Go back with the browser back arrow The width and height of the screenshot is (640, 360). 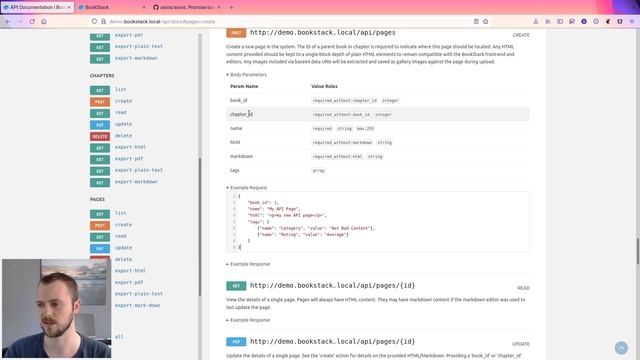[8, 21]
